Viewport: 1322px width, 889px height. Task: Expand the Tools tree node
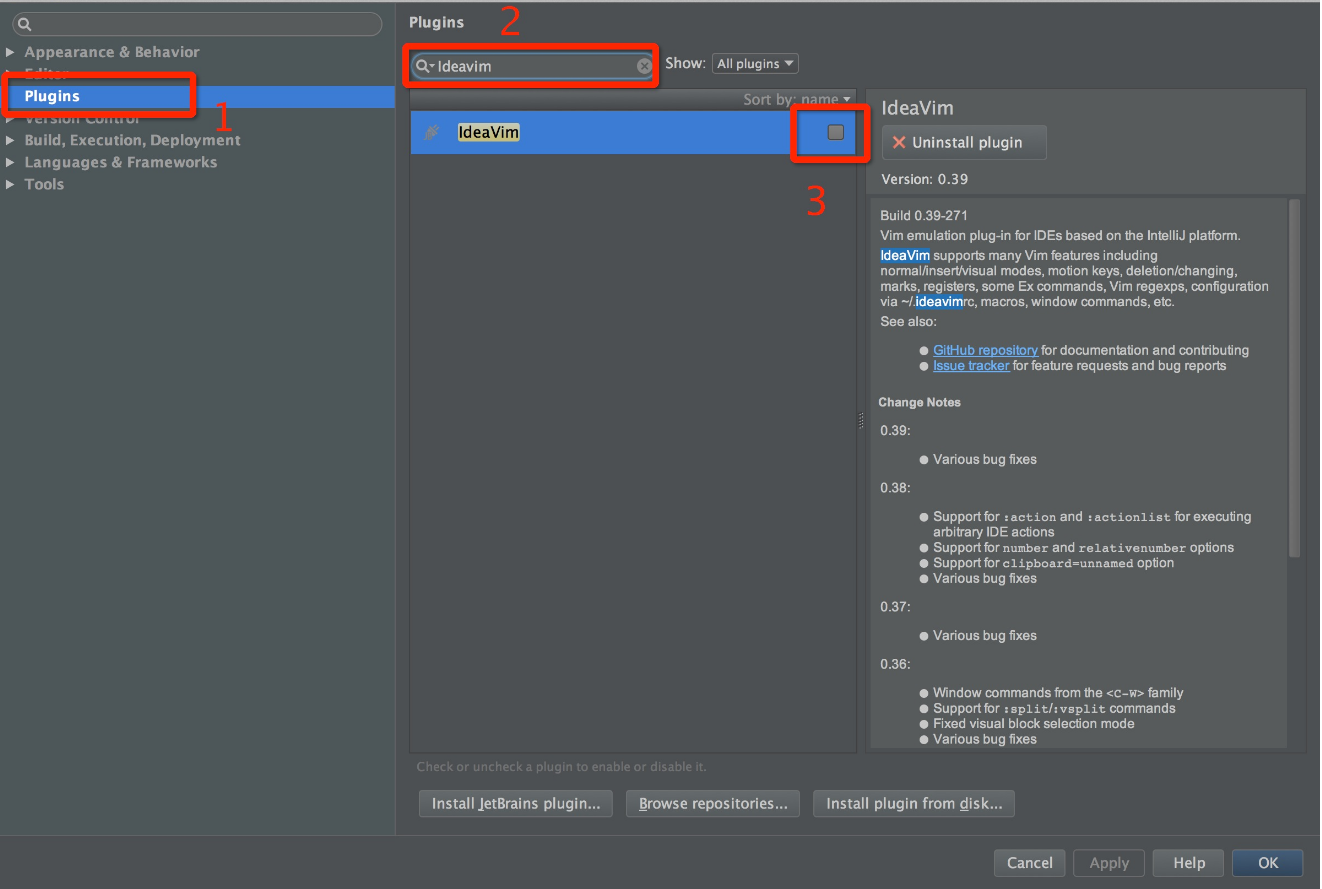click(x=10, y=184)
